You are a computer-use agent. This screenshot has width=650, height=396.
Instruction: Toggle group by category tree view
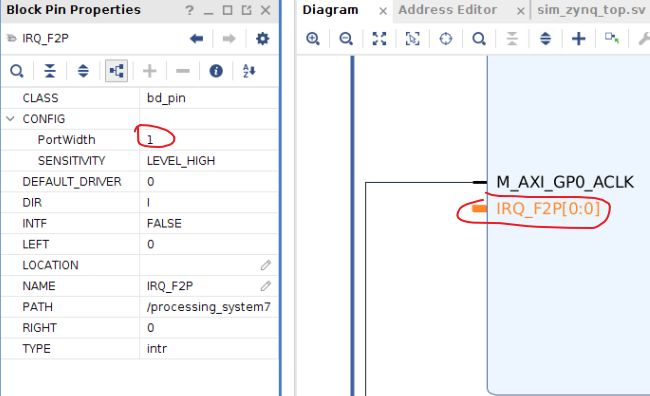point(116,71)
